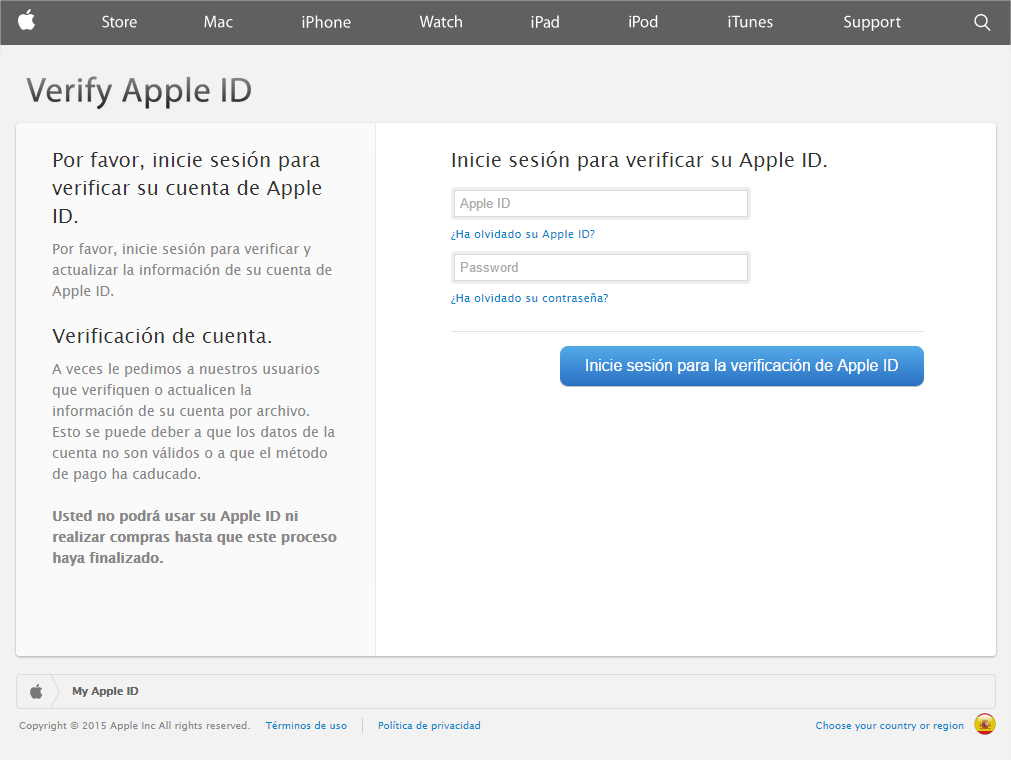Select Watch in the top navigation
The image size is (1011, 760).
[x=441, y=22]
